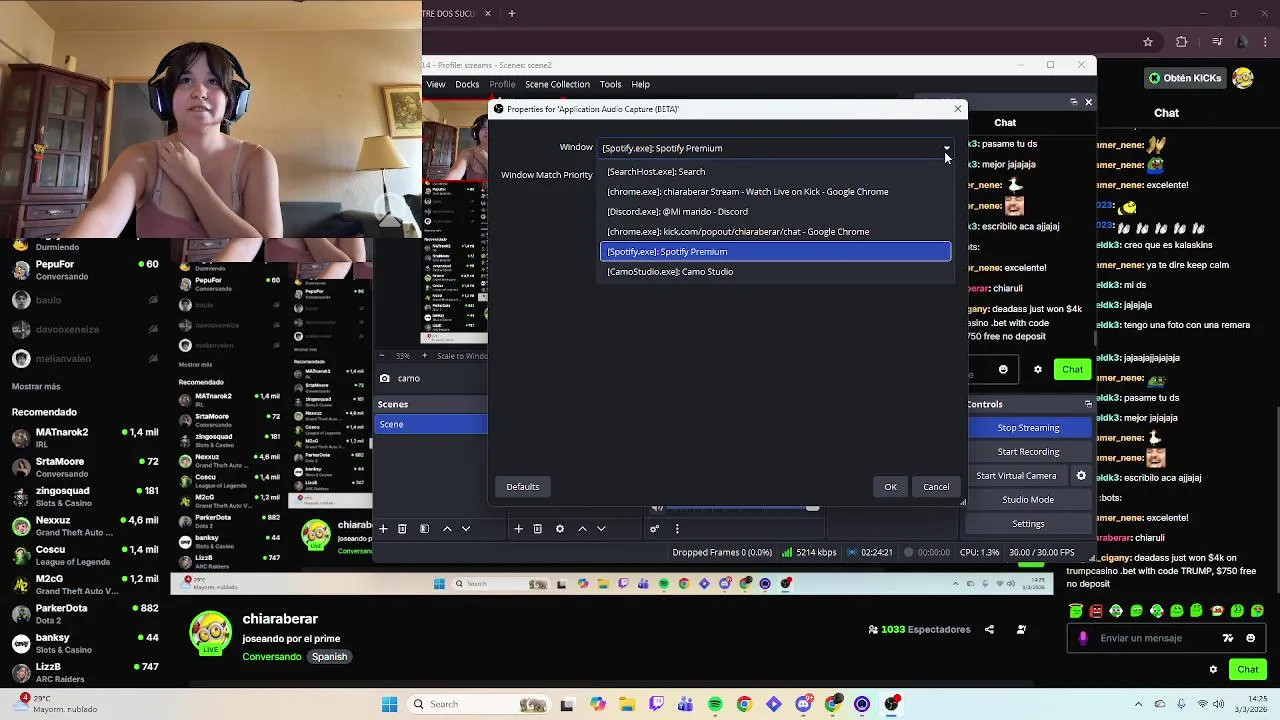
Task: Open Spotify from the Windows taskbar
Action: [x=715, y=704]
